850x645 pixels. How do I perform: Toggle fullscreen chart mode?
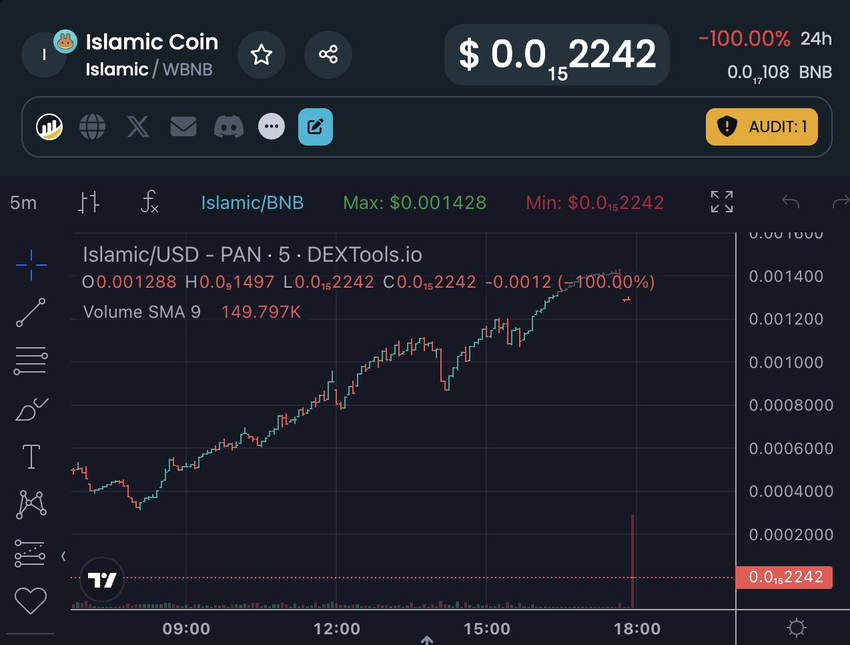pos(722,202)
